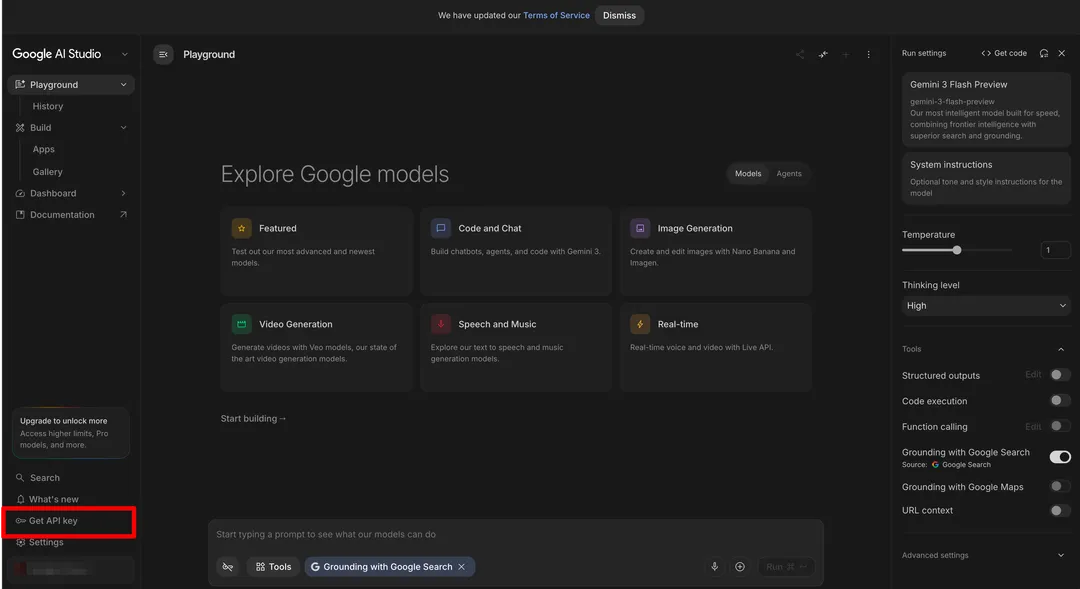1080x589 pixels.
Task: Switch to the Models tab
Action: [x=748, y=174]
